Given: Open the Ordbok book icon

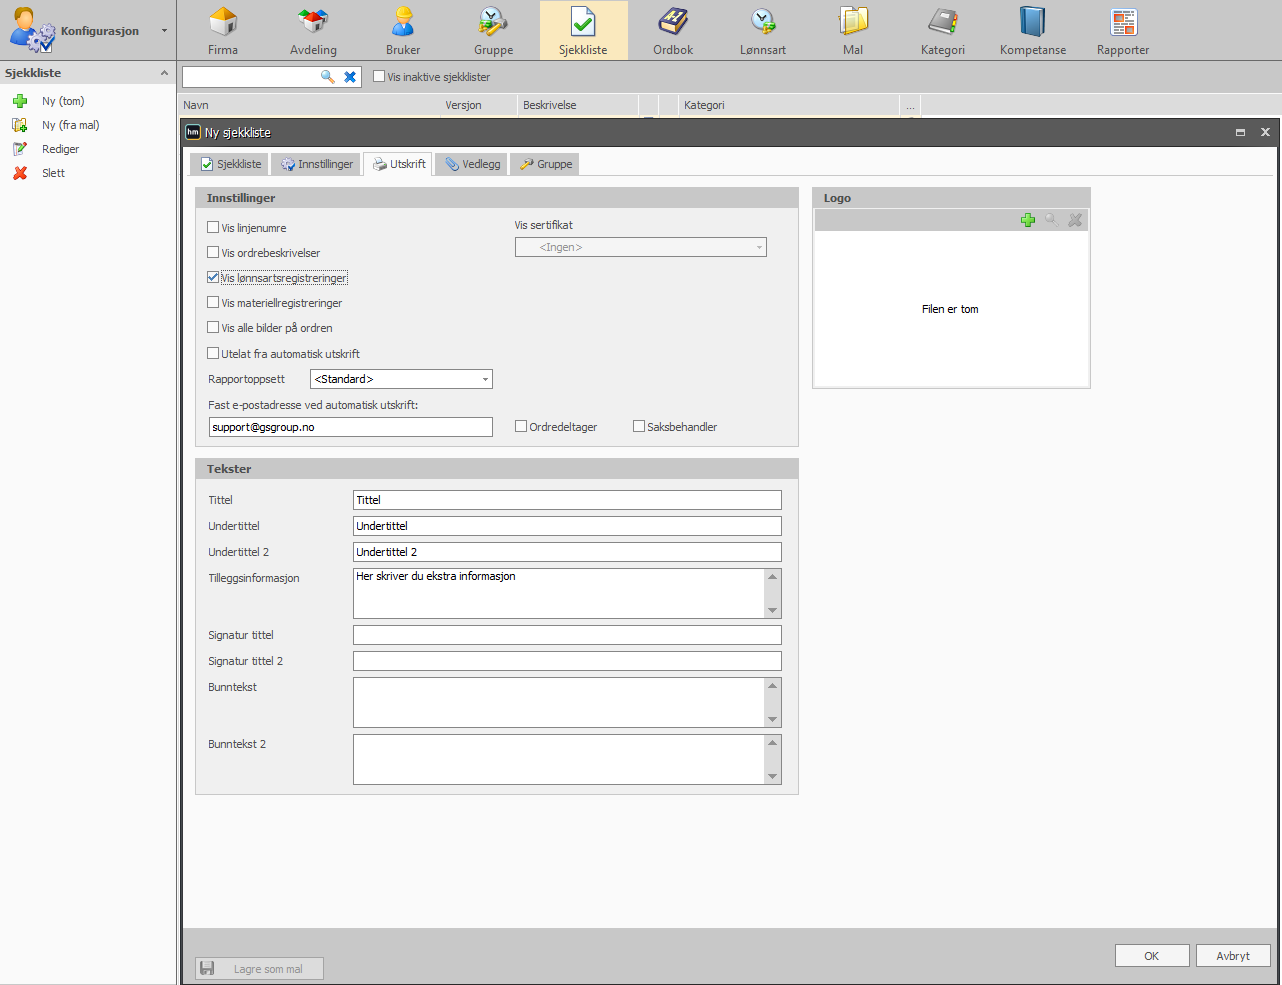Looking at the screenshot, I should [673, 22].
